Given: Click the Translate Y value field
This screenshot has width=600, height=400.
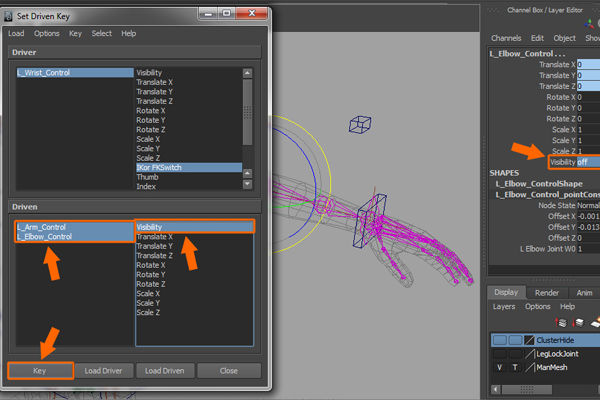Looking at the screenshot, I should tap(588, 75).
